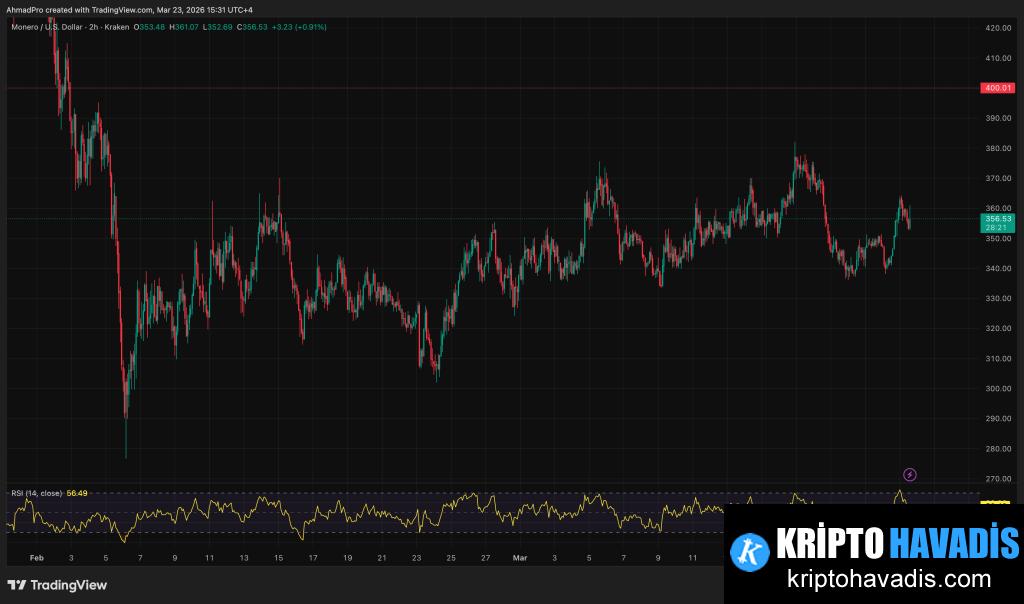
Task: Click the red 400.01 price label
Action: [998, 88]
